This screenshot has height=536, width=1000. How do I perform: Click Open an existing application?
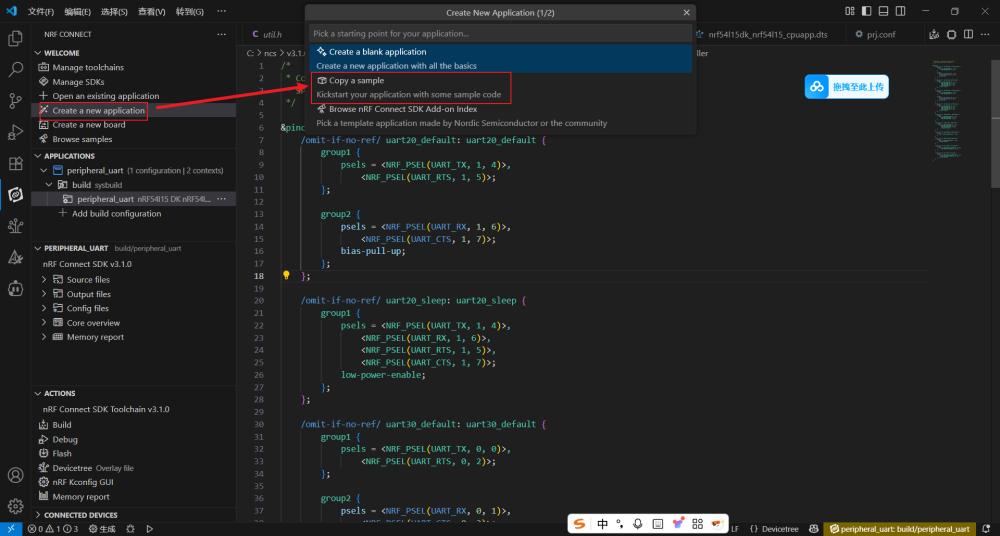point(106,96)
